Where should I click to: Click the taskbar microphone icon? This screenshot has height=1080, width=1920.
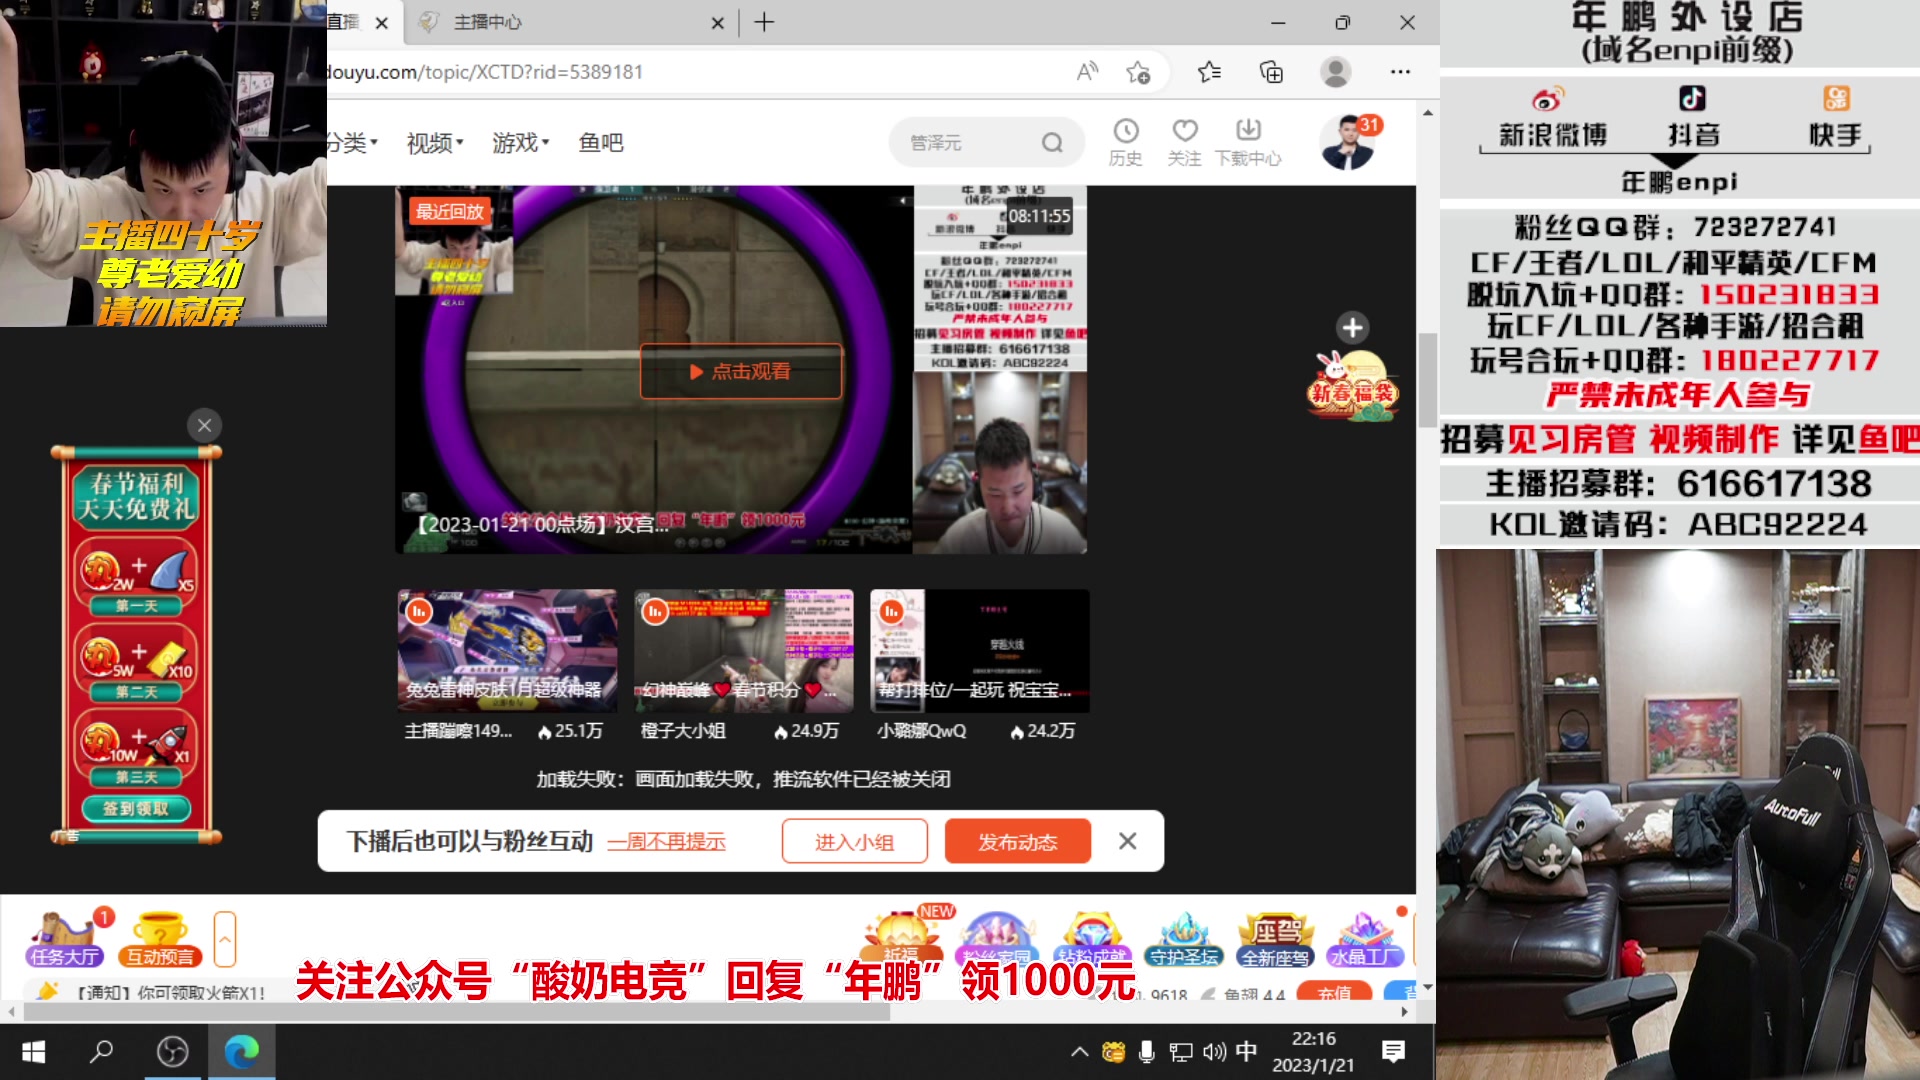(1147, 1052)
